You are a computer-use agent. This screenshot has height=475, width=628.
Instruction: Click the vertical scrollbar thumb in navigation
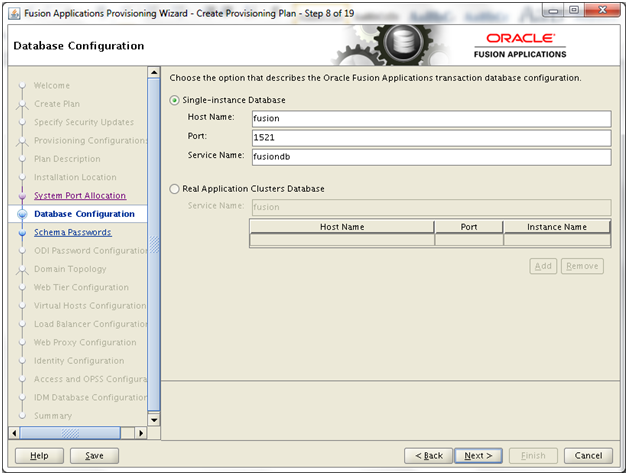(x=154, y=245)
